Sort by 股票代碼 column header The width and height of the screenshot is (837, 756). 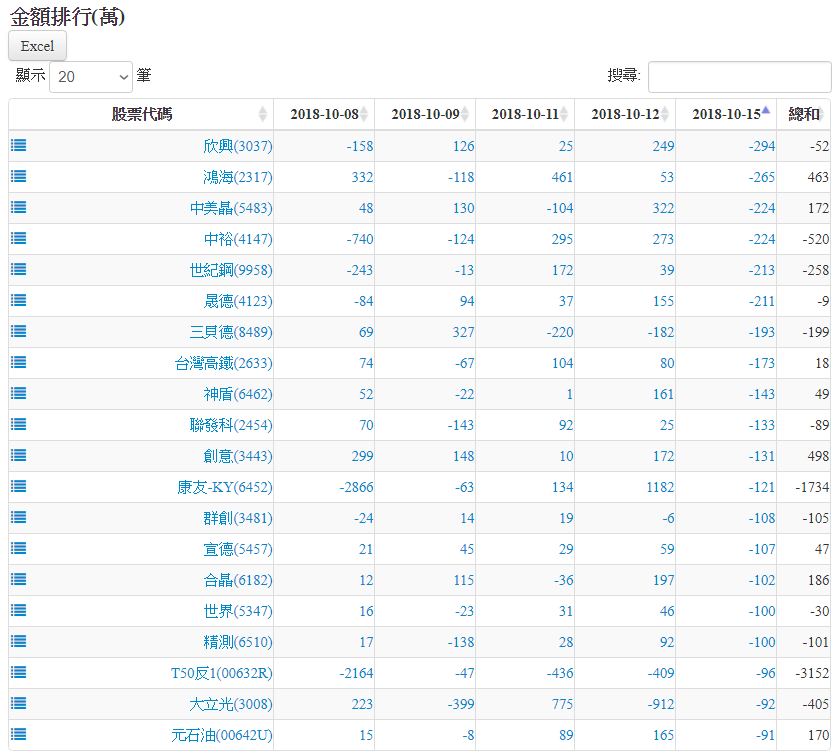141,114
